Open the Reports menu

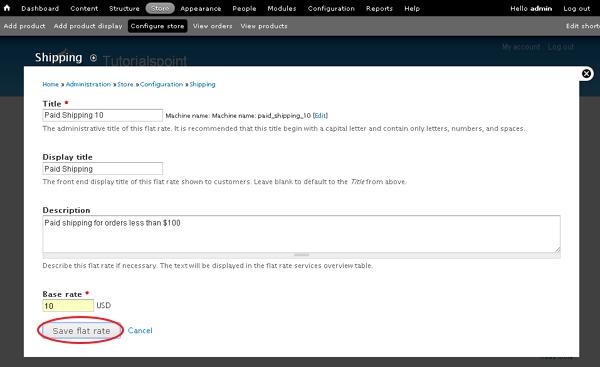point(379,8)
